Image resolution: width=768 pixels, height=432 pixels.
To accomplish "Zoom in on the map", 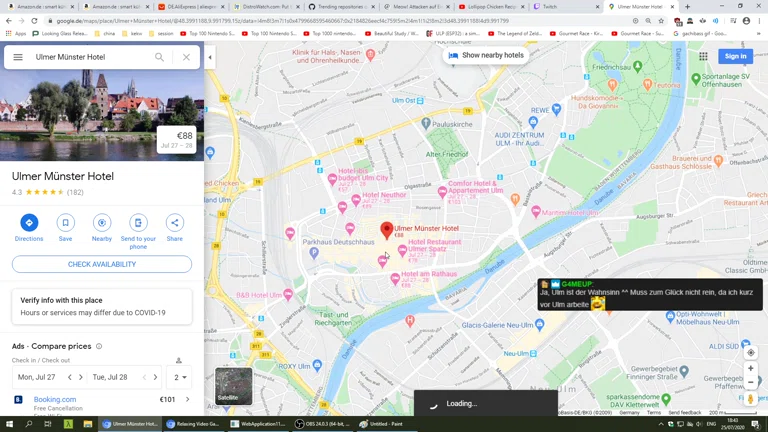I will (x=751, y=369).
